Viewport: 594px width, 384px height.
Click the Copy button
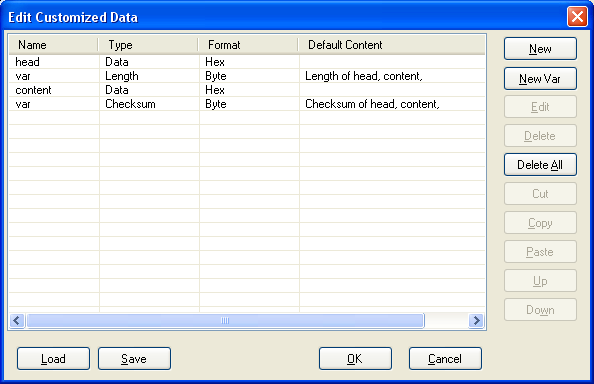[x=540, y=223]
